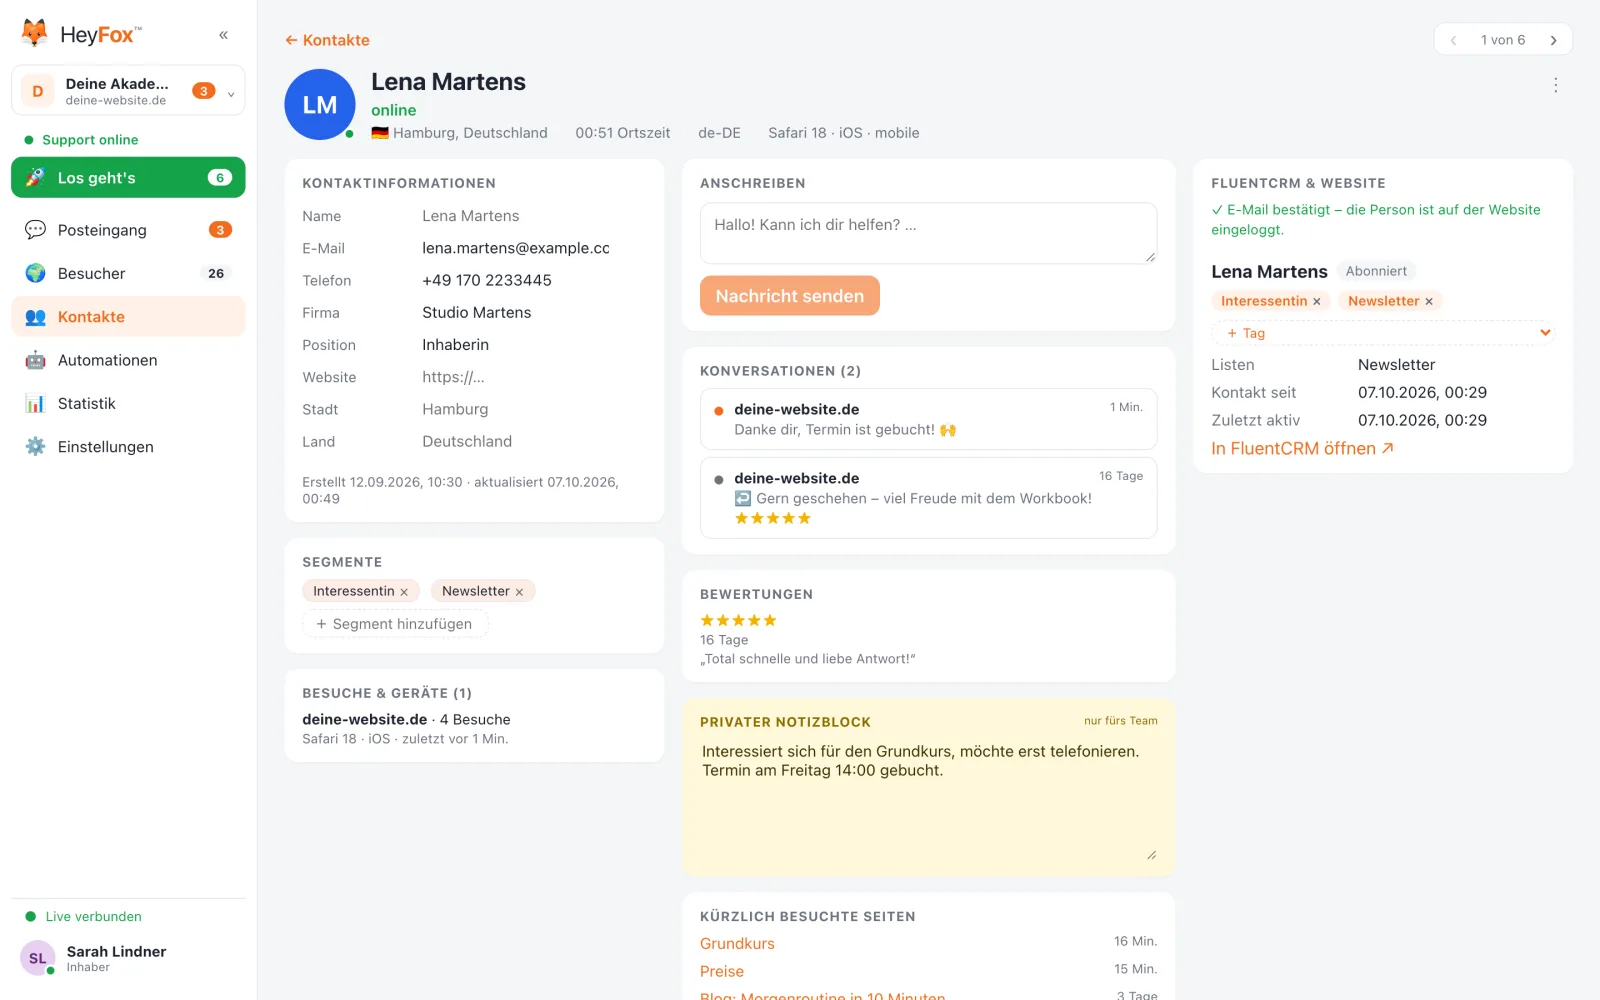Click the HeyFox fox logo
This screenshot has width=1600, height=1000.
(x=34, y=34)
